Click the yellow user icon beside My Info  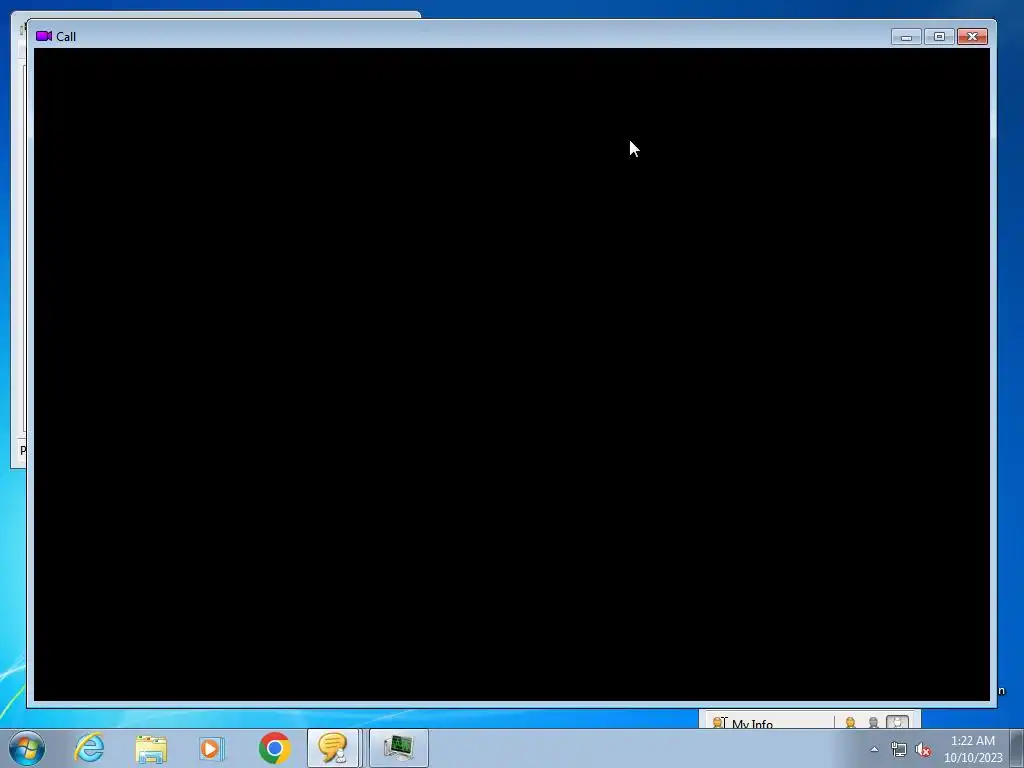click(850, 722)
